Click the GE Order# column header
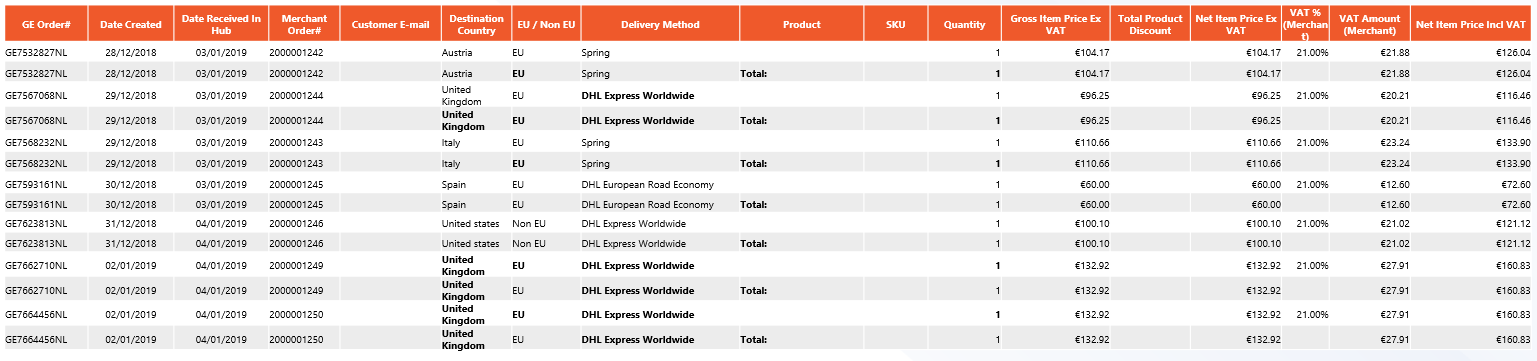This screenshot has width=1537, height=361. (x=45, y=24)
